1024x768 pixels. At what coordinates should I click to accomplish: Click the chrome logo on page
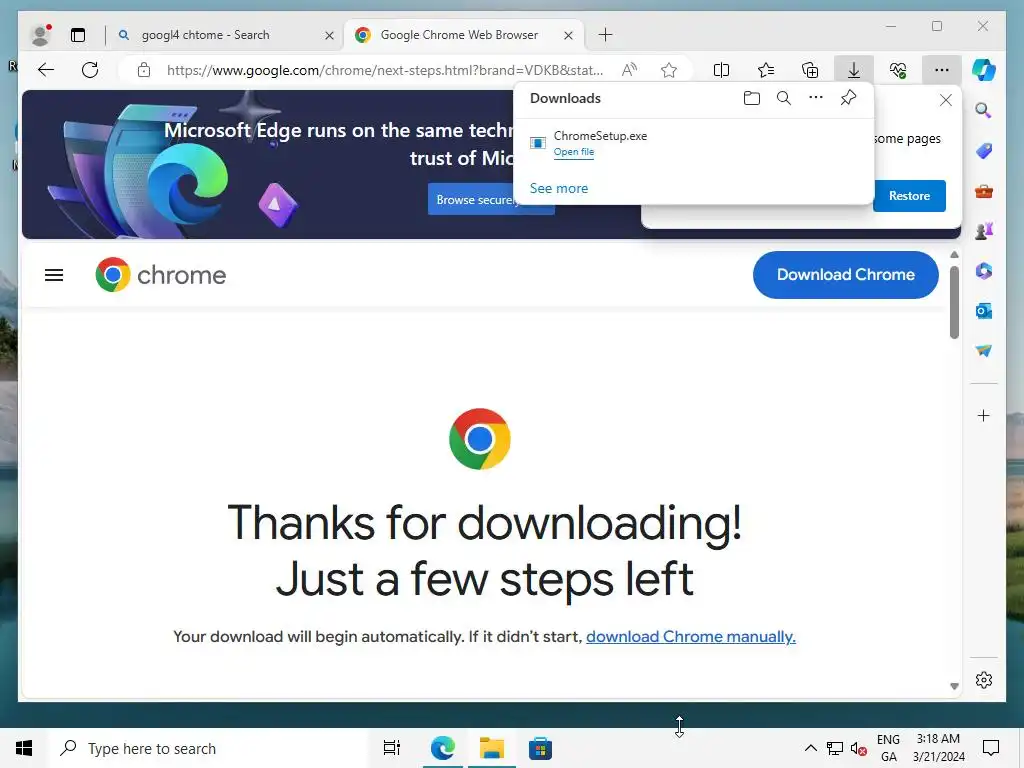161,275
